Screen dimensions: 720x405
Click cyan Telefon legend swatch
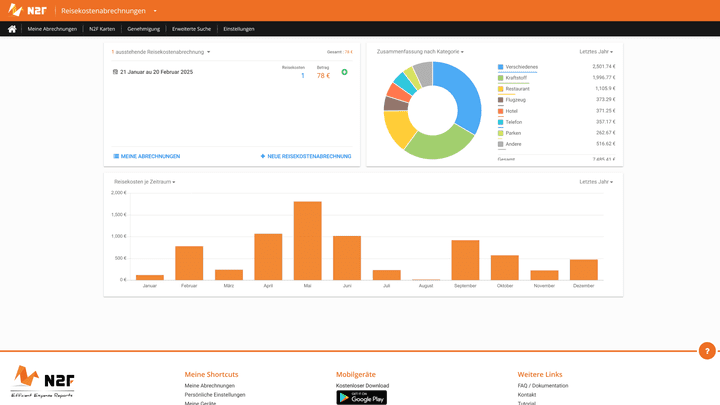[501, 122]
